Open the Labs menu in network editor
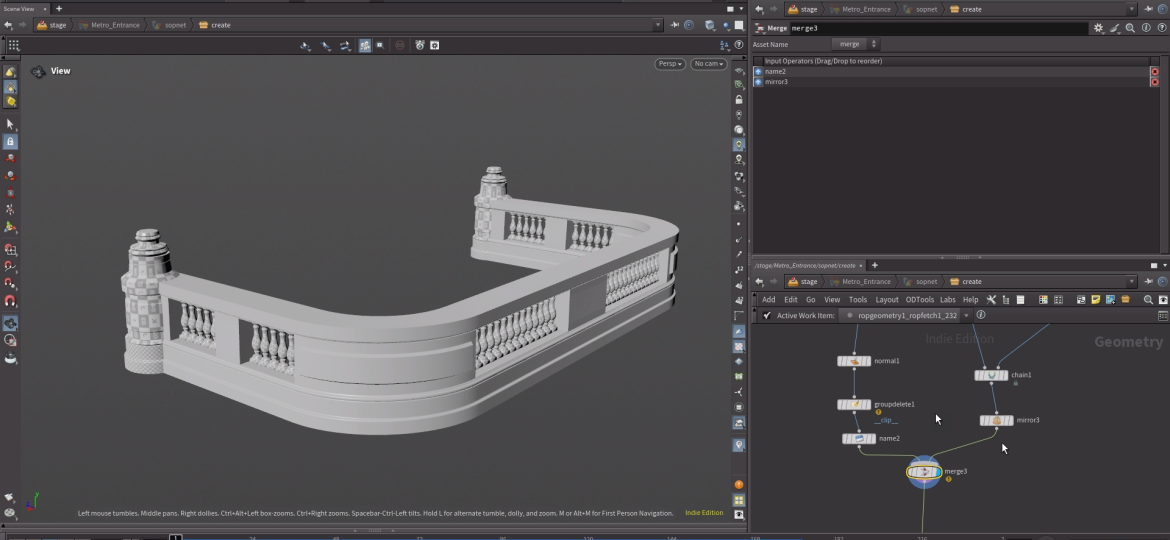The image size is (1170, 540). (x=947, y=300)
